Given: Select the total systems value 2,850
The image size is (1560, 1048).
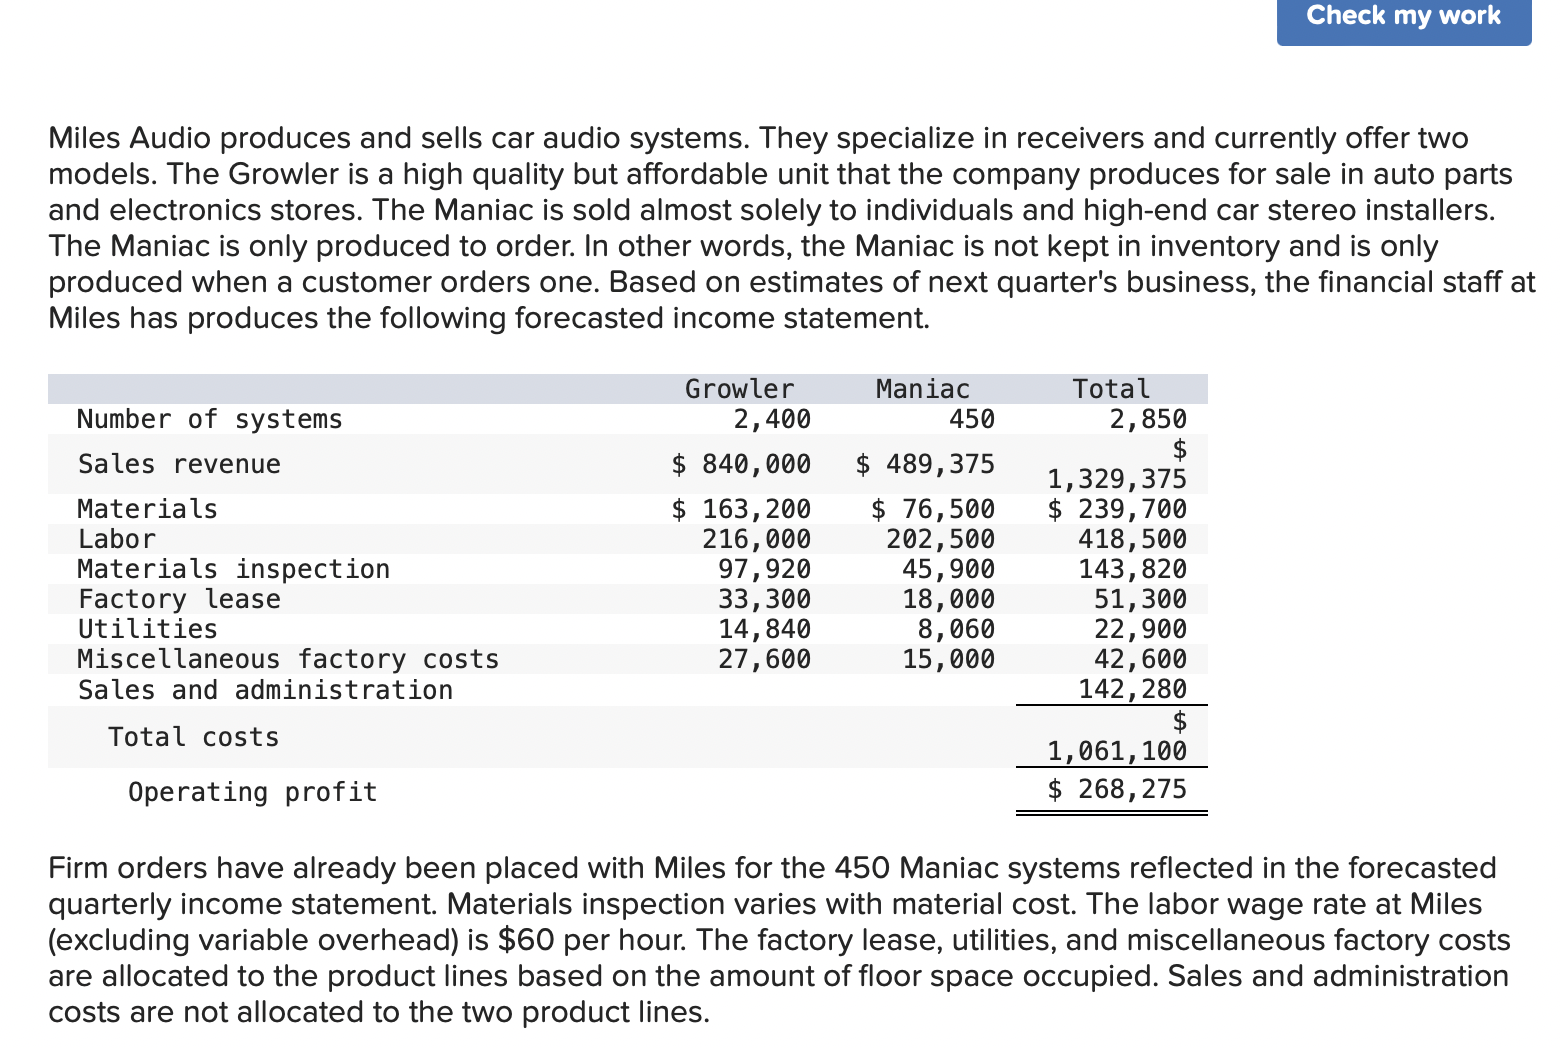Looking at the screenshot, I should (1151, 419).
